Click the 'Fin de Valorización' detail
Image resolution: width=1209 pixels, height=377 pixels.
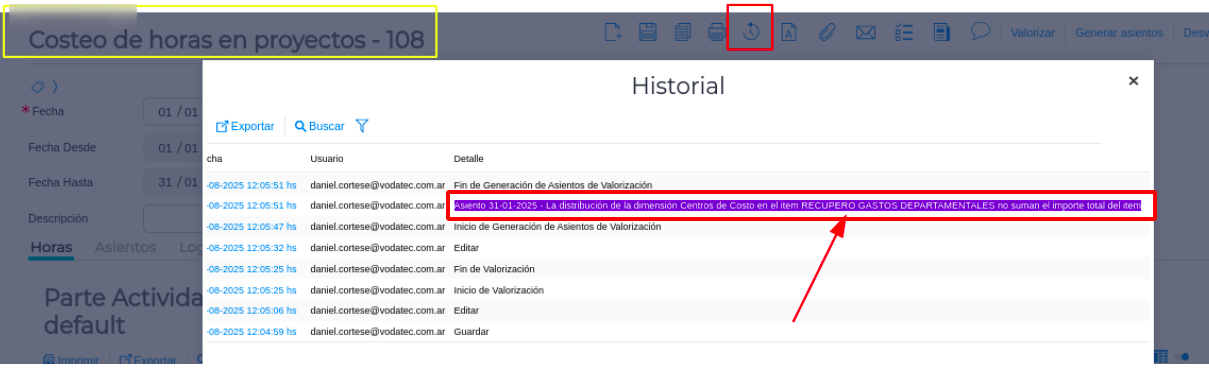pyautogui.click(x=494, y=269)
